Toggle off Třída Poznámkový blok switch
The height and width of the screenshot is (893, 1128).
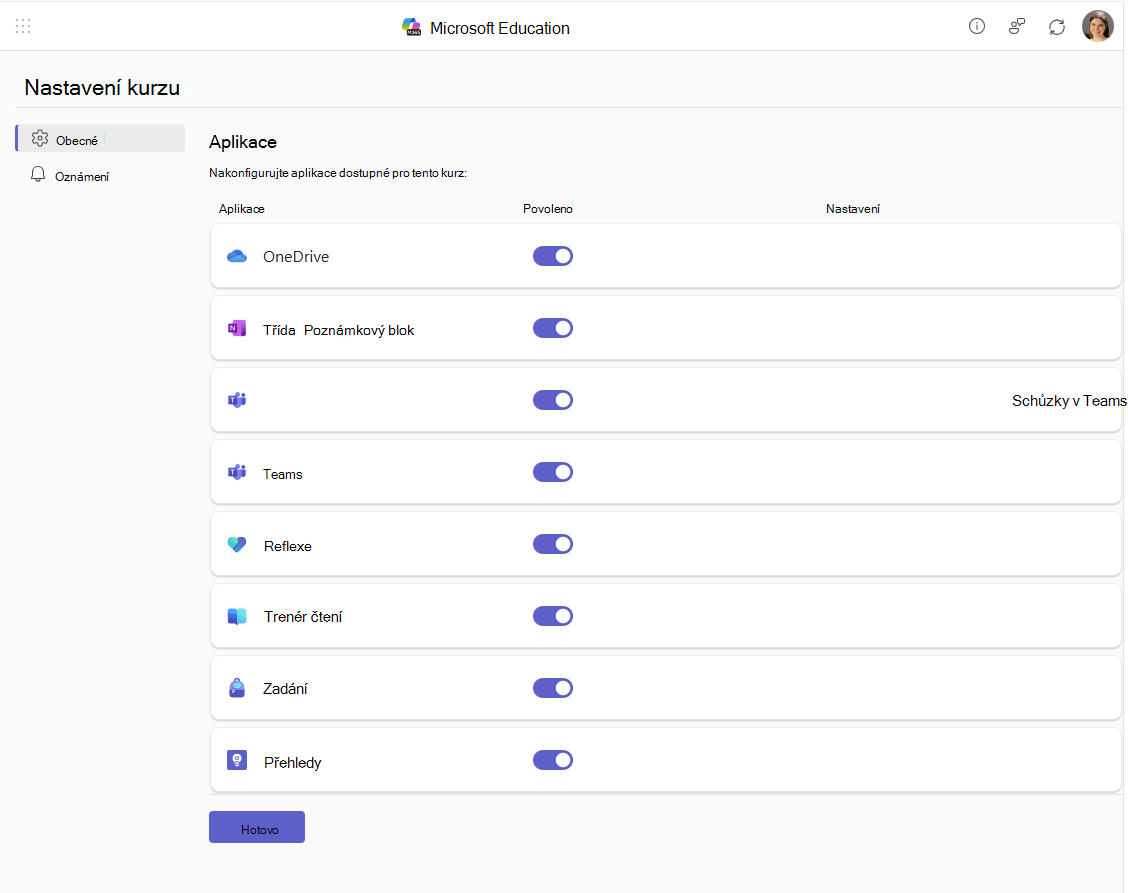[552, 328]
